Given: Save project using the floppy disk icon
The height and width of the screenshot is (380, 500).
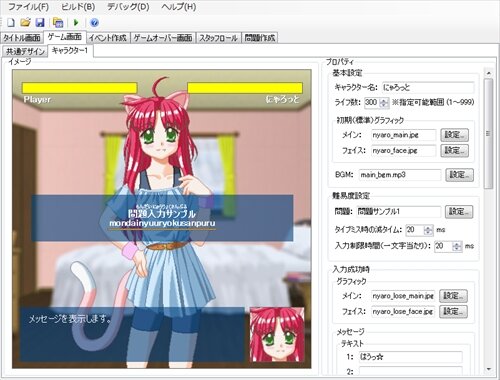Looking at the screenshot, I should (x=40, y=23).
